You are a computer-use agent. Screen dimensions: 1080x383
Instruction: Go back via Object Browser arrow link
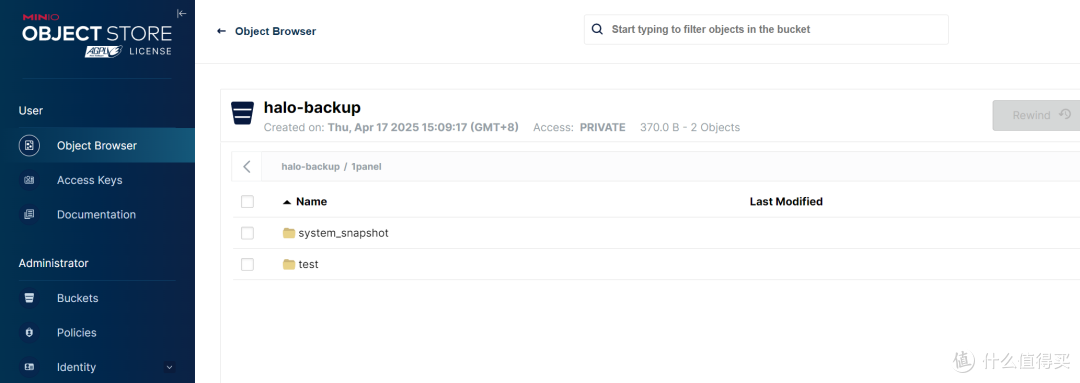pos(267,31)
